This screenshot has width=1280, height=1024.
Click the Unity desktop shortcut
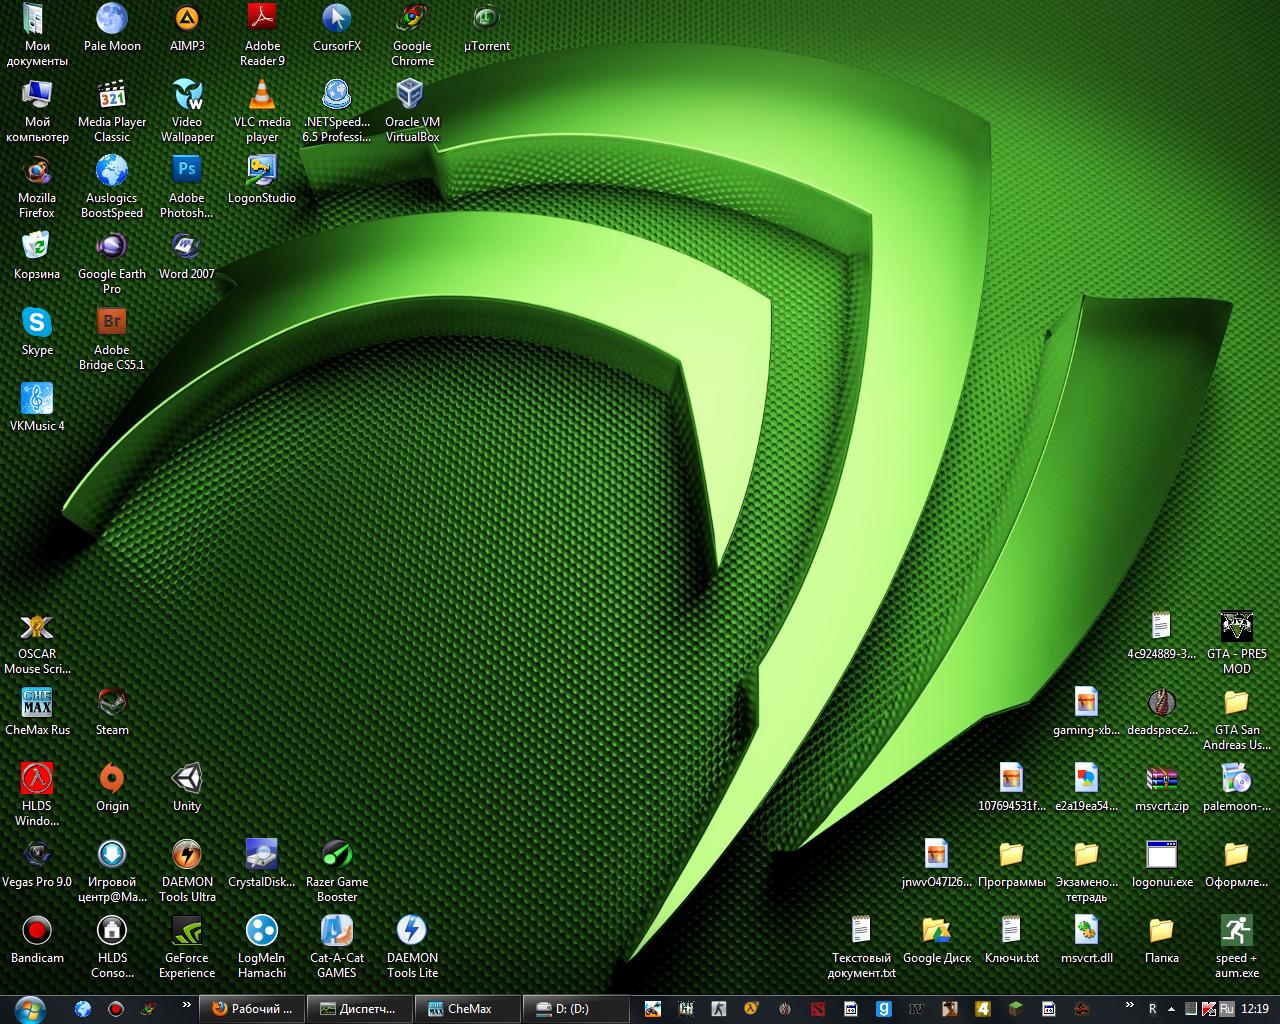[187, 788]
